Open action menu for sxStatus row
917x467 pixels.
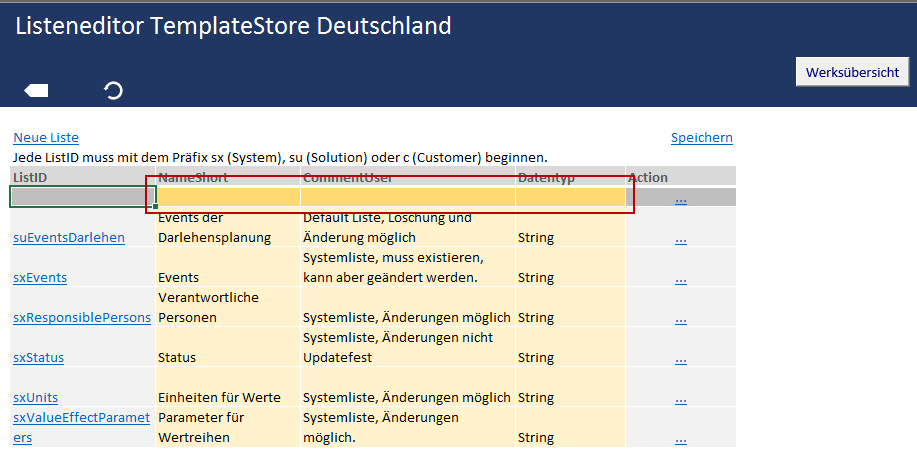(681, 358)
